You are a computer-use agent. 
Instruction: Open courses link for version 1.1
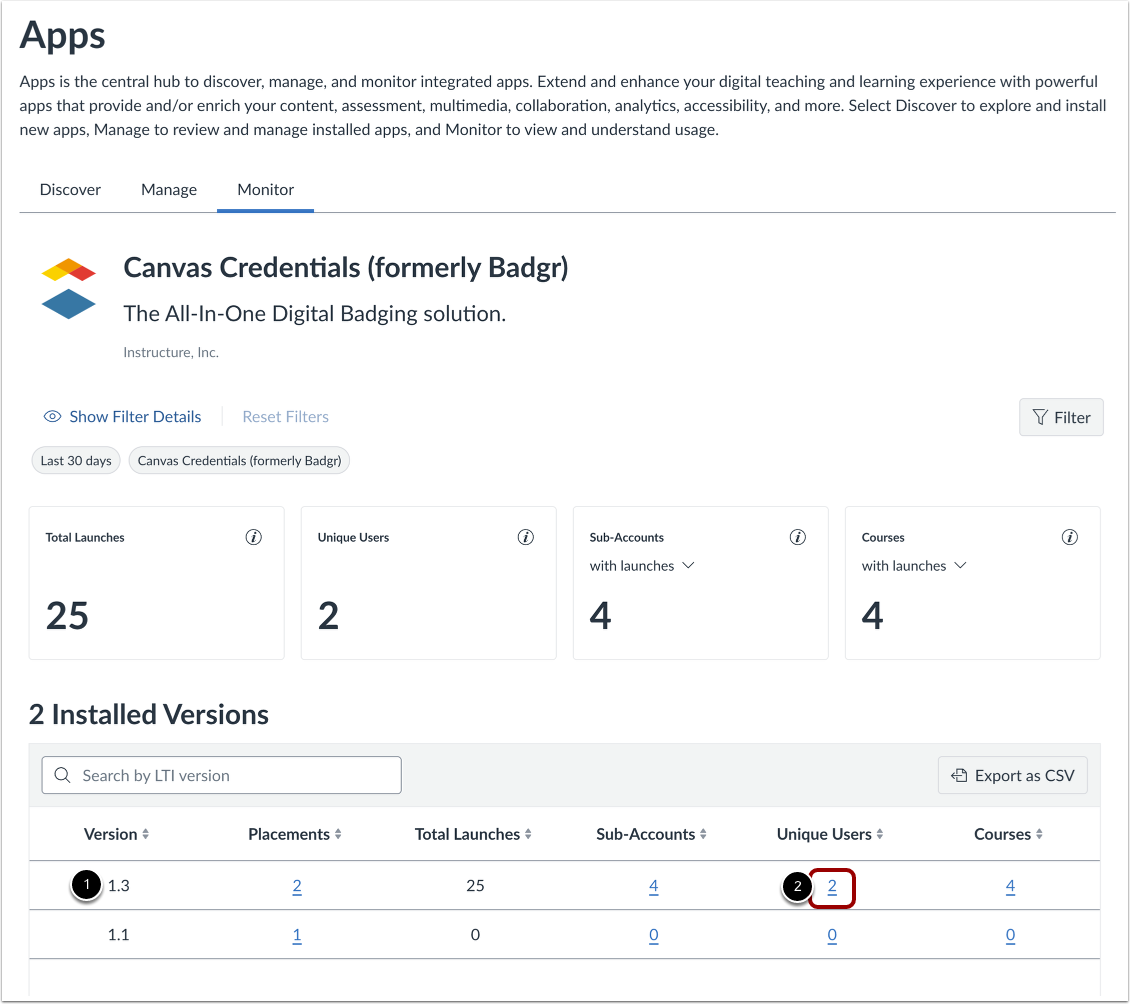point(1010,935)
